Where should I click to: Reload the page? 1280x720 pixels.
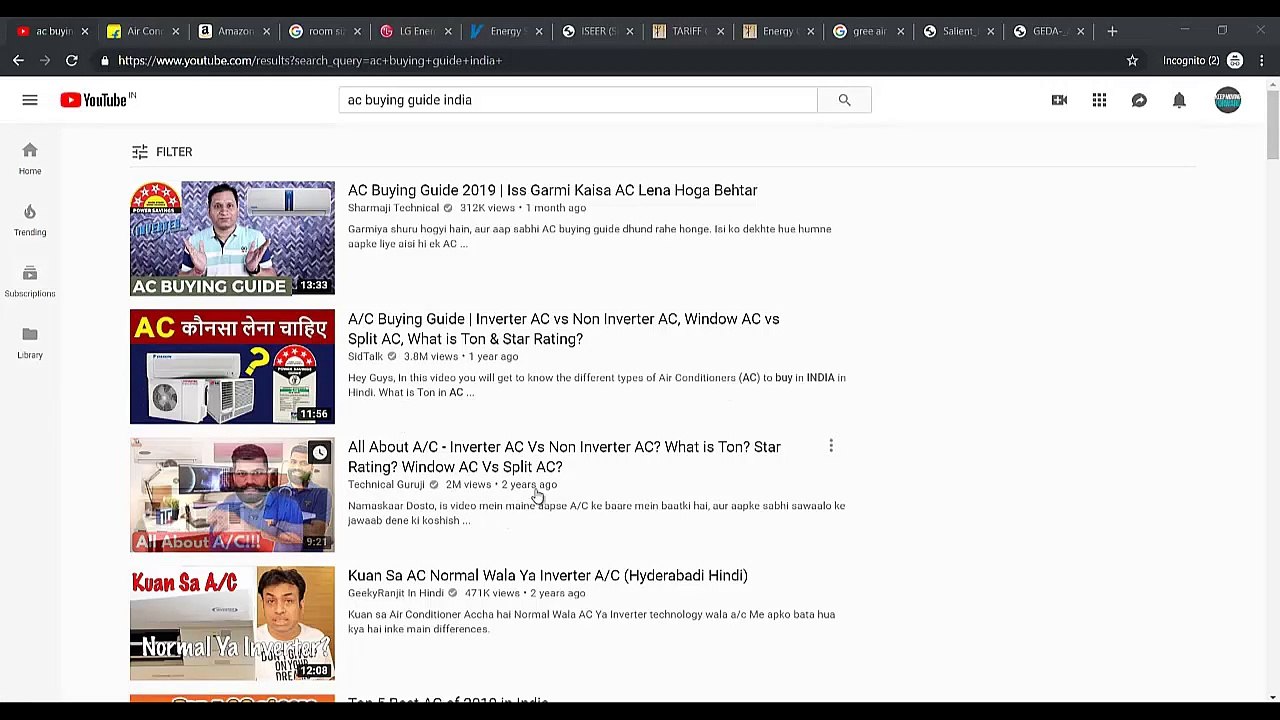coord(72,60)
